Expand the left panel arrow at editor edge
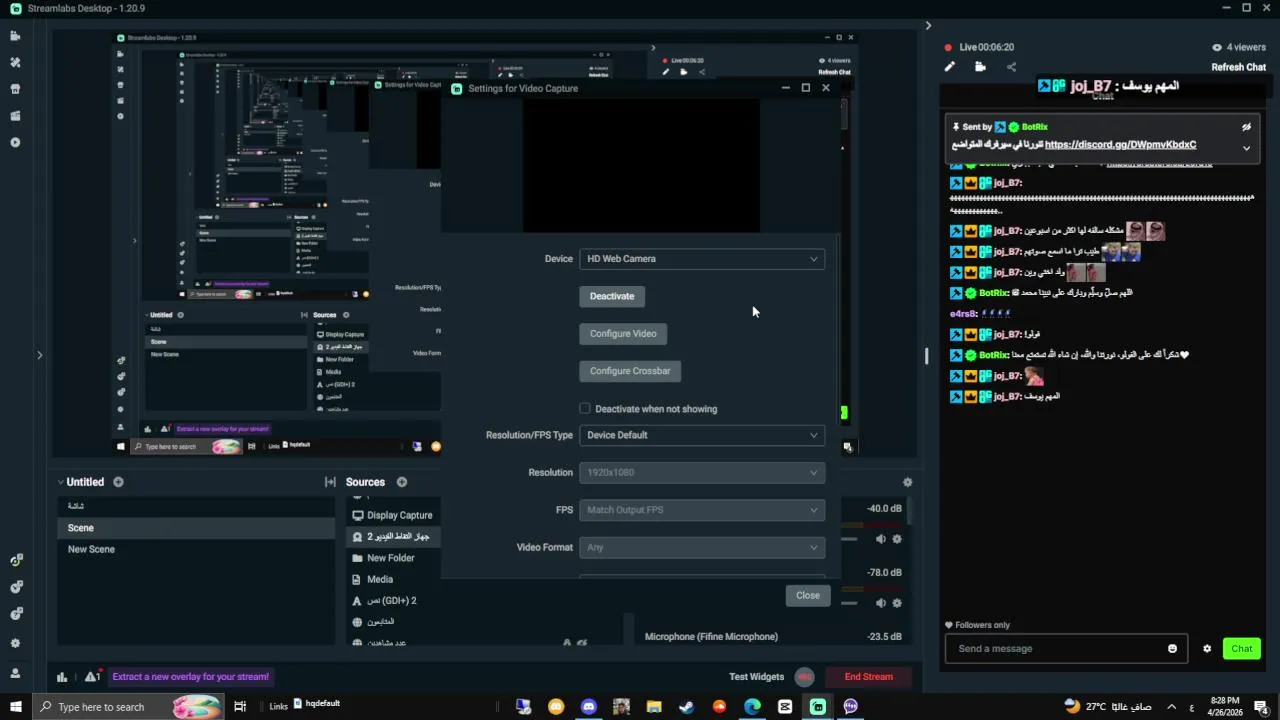Viewport: 1280px width, 720px height. pos(40,354)
